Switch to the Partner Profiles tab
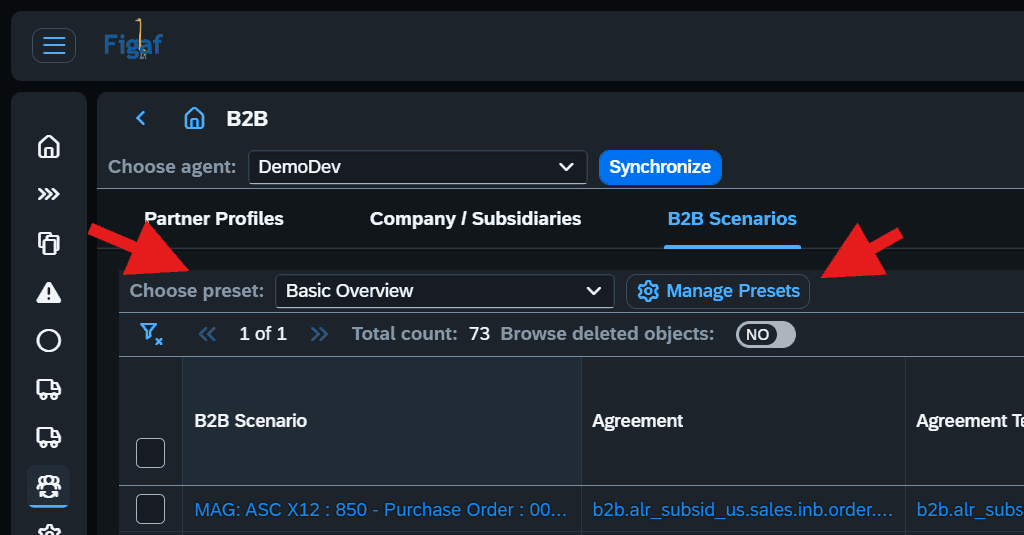Image resolution: width=1024 pixels, height=535 pixels. 214,219
